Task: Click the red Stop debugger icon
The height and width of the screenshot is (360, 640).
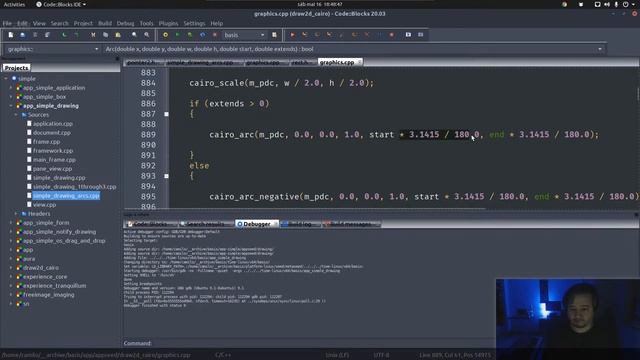Action: [x=391, y=35]
